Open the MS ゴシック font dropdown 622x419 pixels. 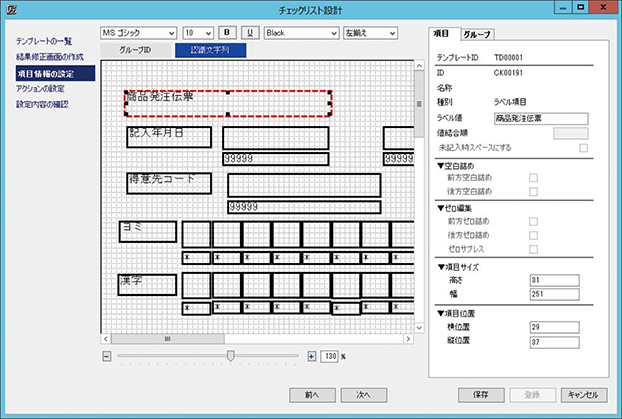pos(138,32)
